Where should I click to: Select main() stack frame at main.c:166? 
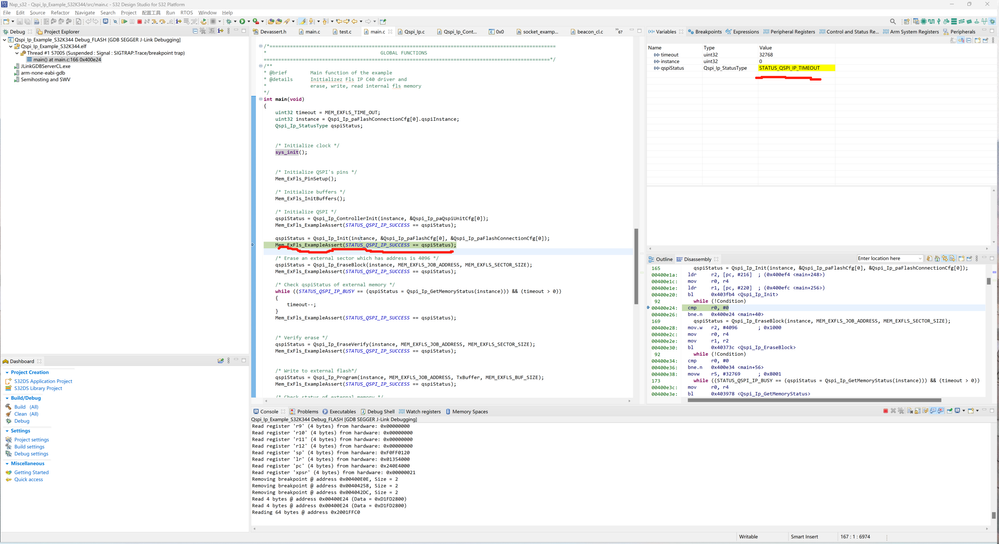66,59
